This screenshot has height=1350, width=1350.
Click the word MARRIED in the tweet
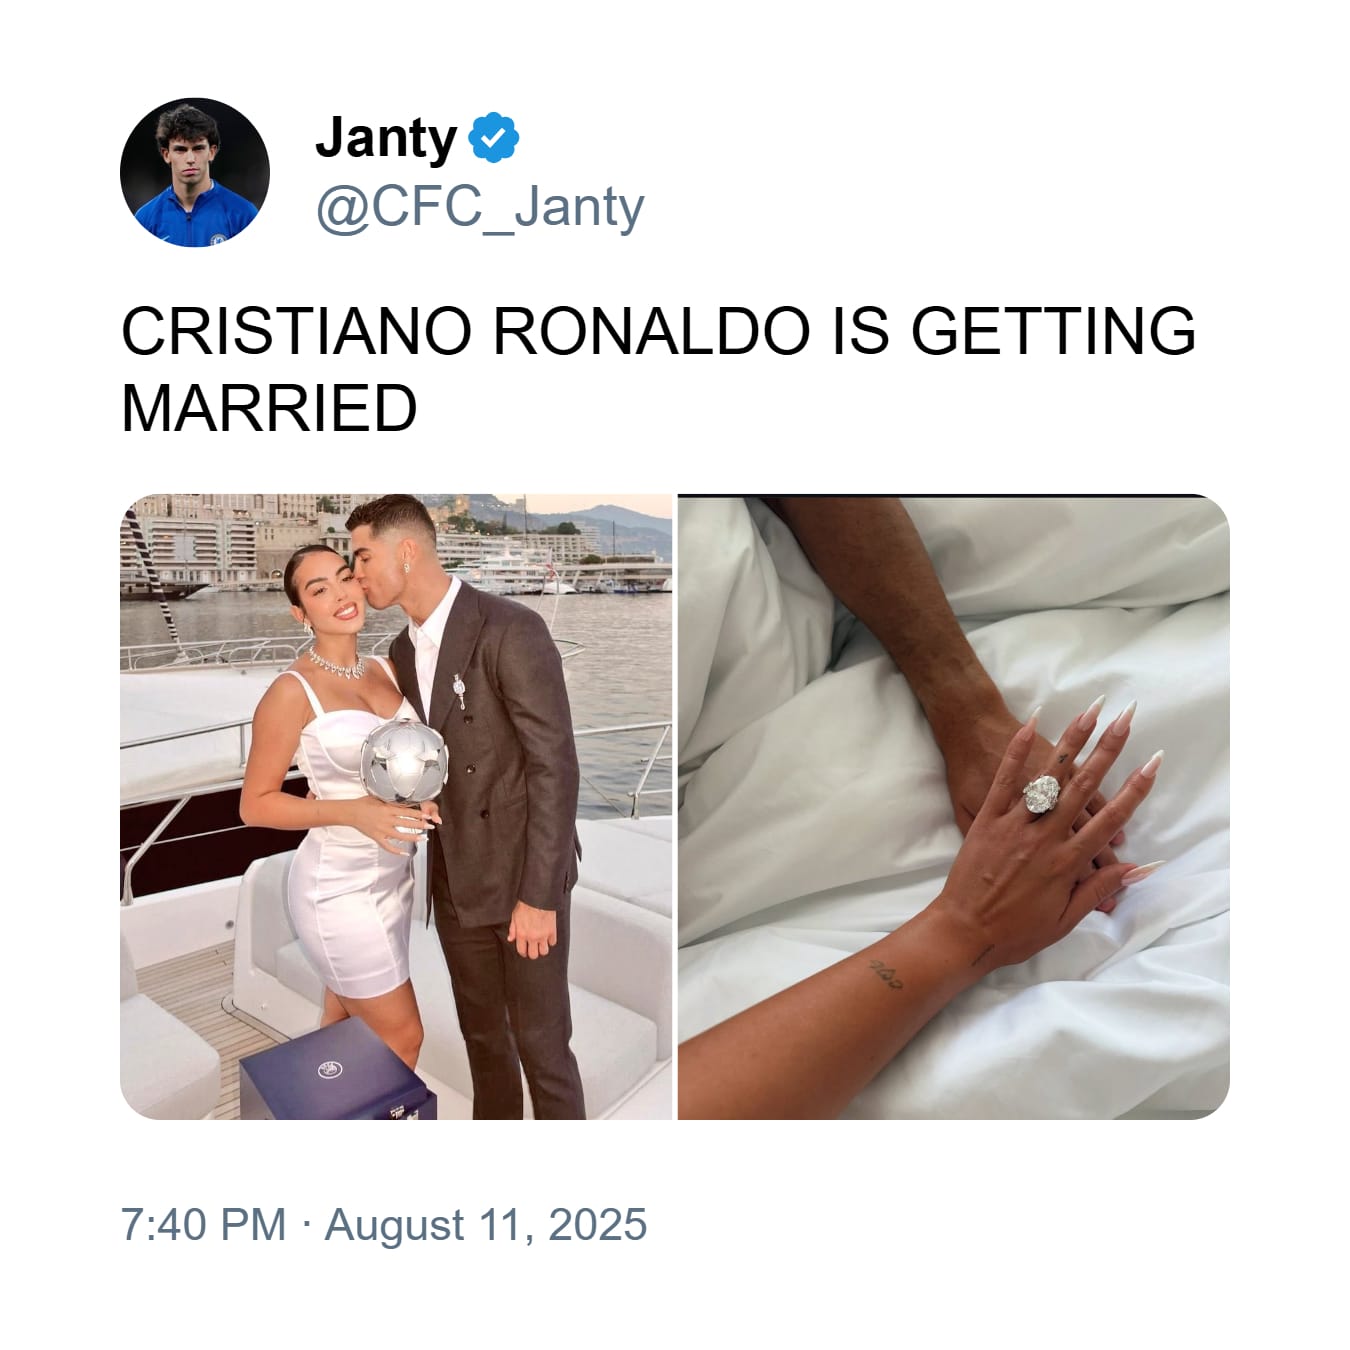coord(269,408)
